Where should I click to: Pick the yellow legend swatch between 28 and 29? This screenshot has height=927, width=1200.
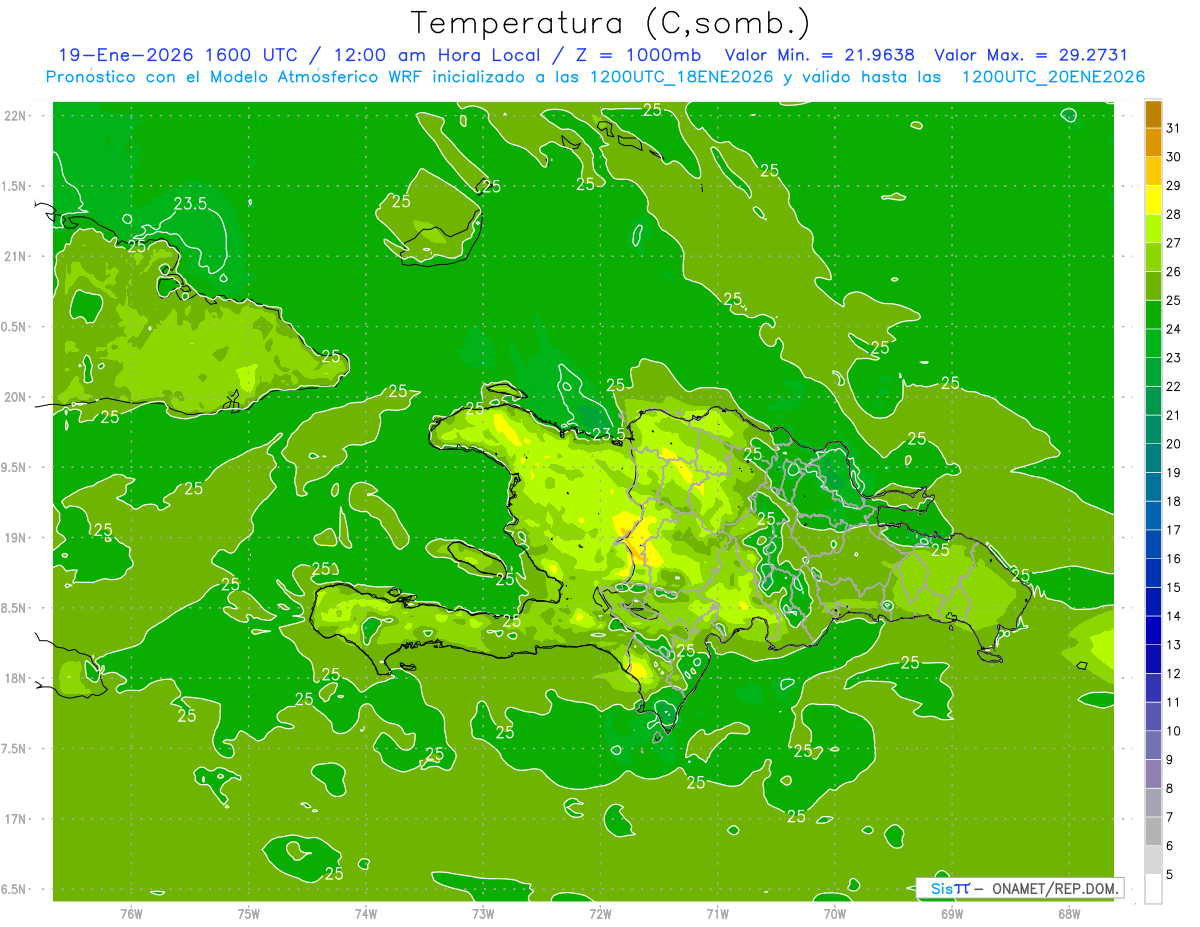click(1153, 200)
